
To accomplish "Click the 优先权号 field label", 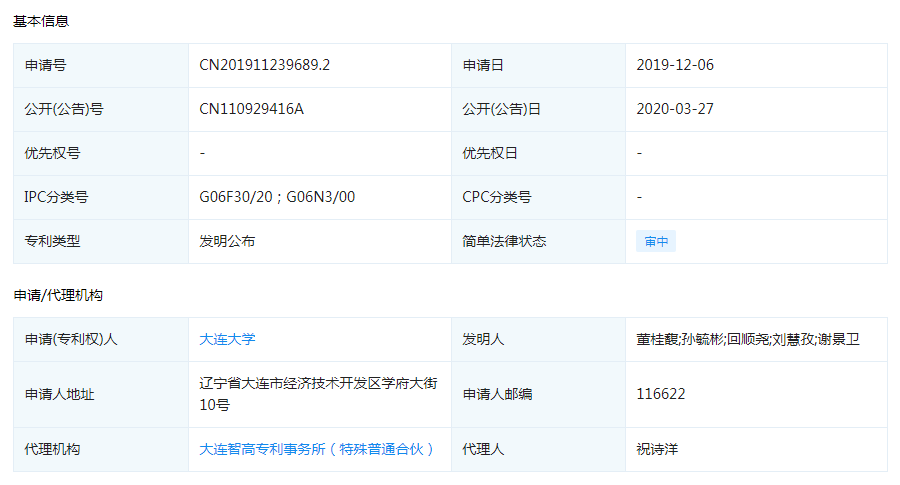I will (x=52, y=153).
